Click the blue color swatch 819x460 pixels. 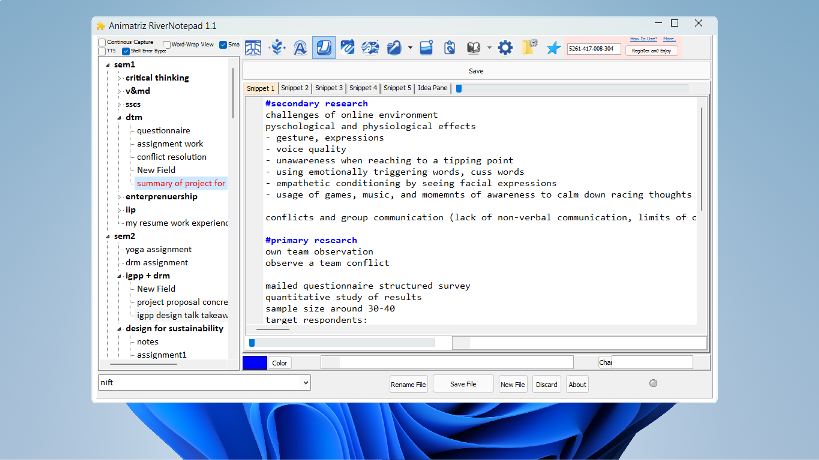point(255,363)
